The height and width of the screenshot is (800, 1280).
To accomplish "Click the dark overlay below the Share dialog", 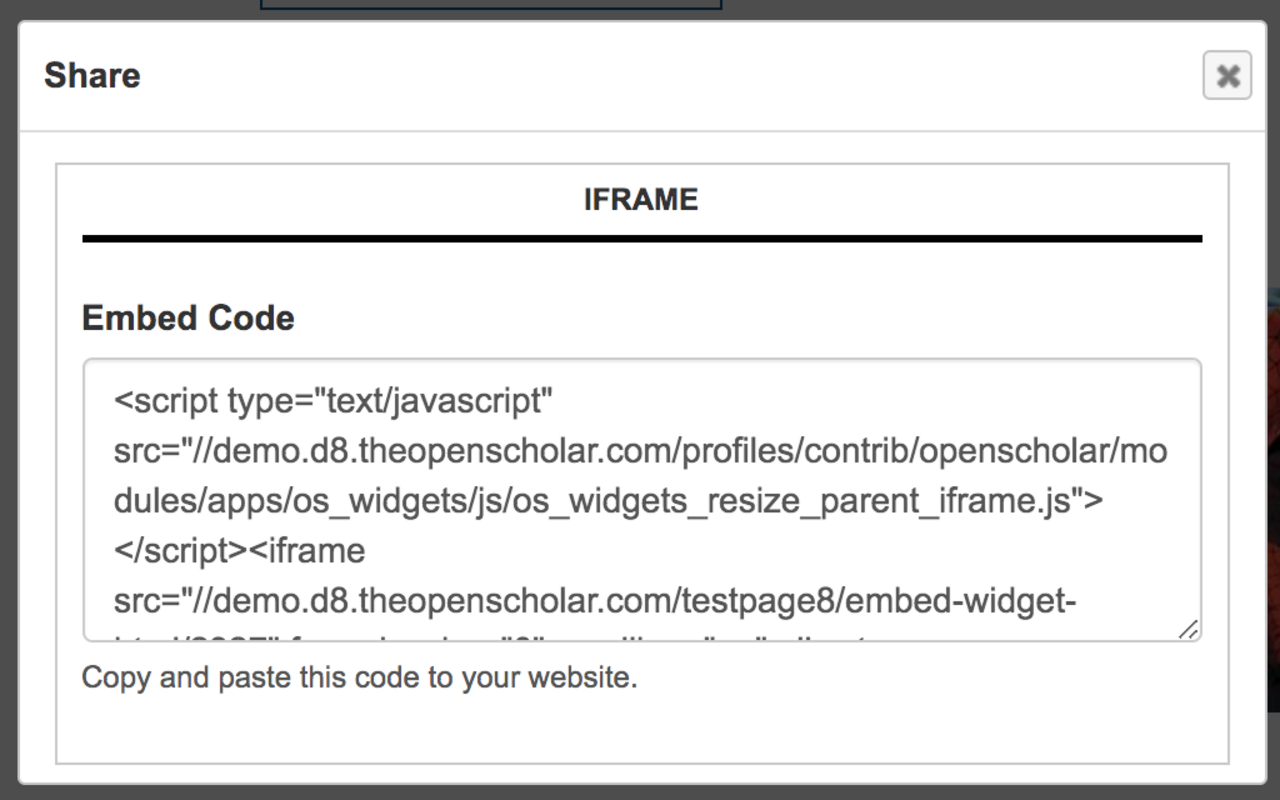I will [640, 793].
